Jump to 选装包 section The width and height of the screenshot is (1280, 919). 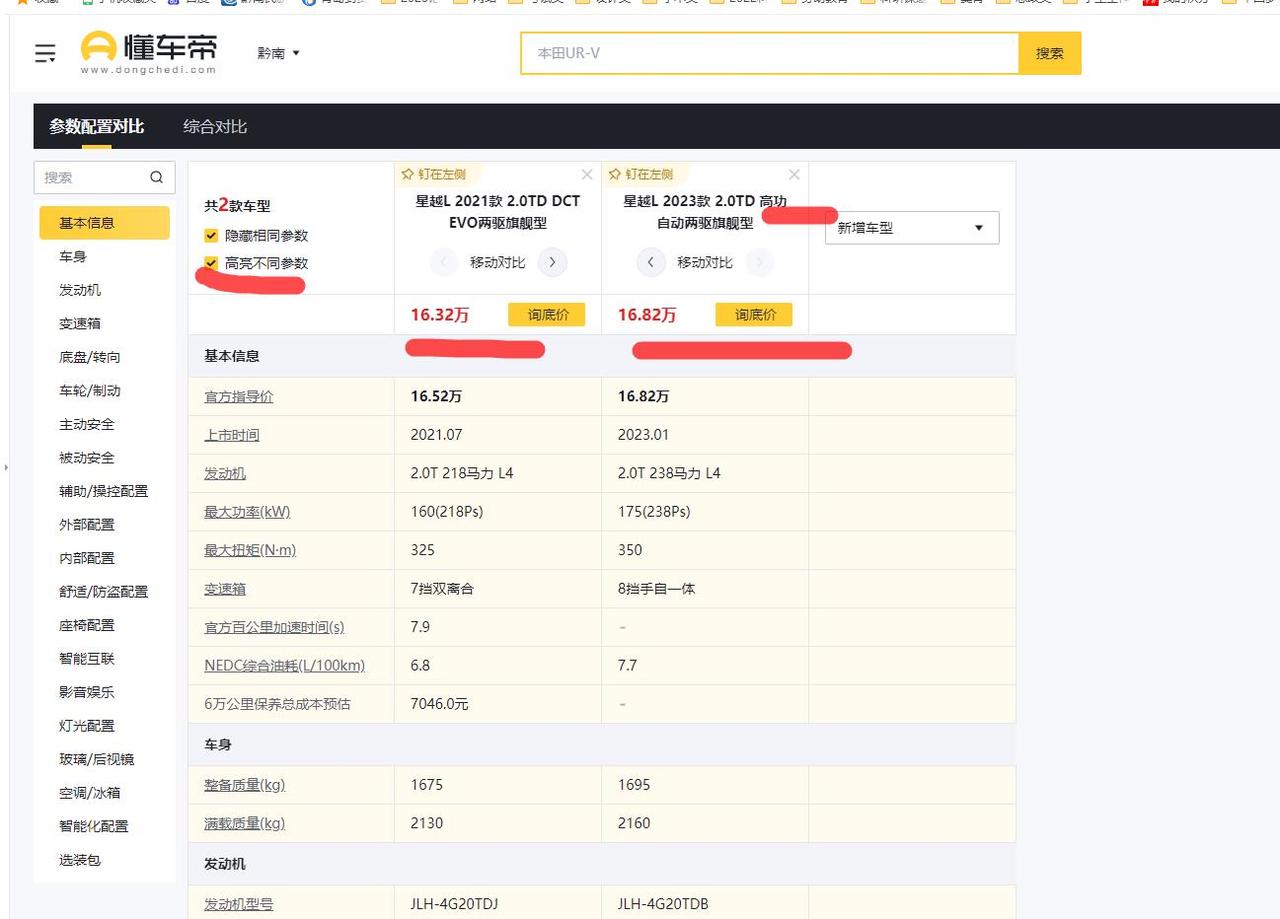click(80, 860)
